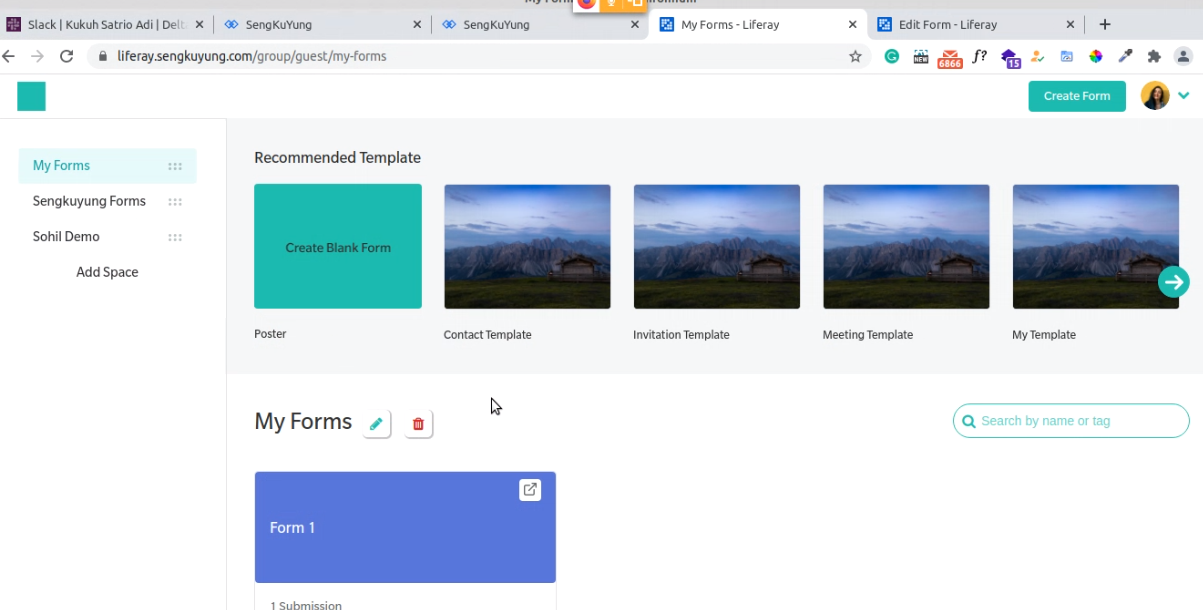This screenshot has width=1203, height=610.
Task: Click the browser window extension icon
Action: [1067, 56]
